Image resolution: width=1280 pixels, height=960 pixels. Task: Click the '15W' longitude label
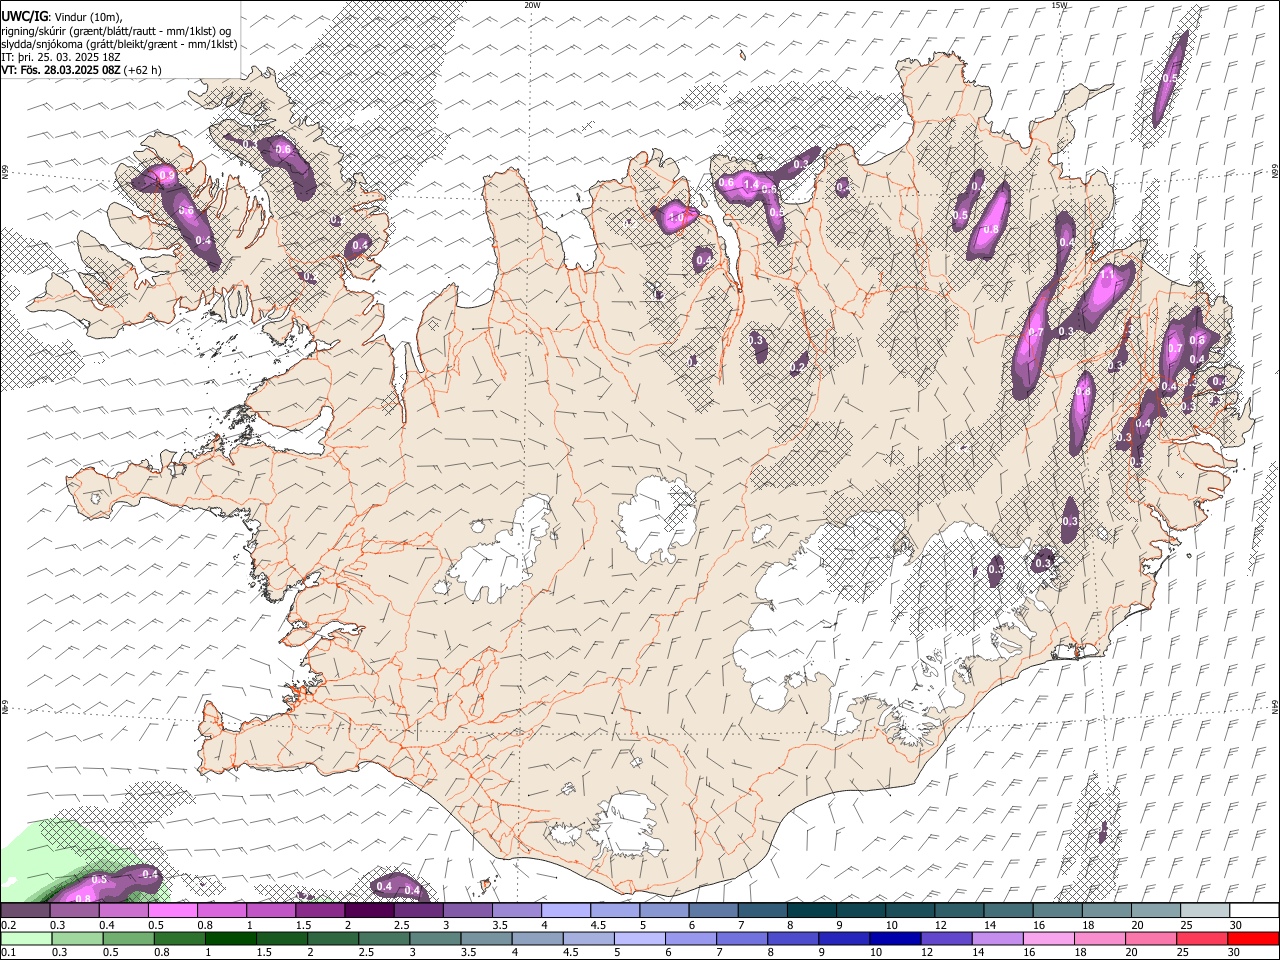[1059, 5]
